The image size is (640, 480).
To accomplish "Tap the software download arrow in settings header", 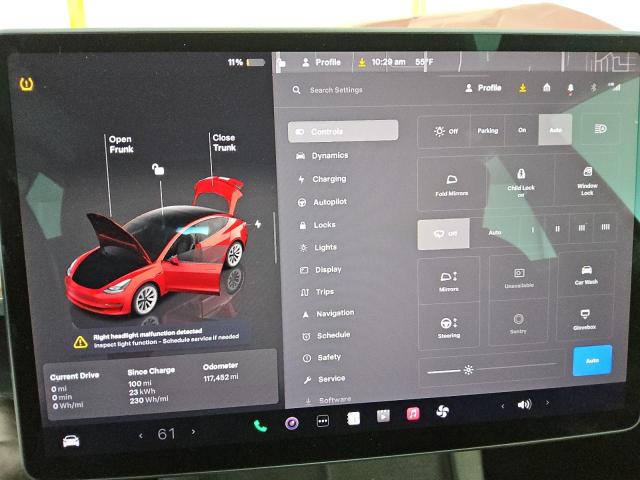I will tap(522, 88).
